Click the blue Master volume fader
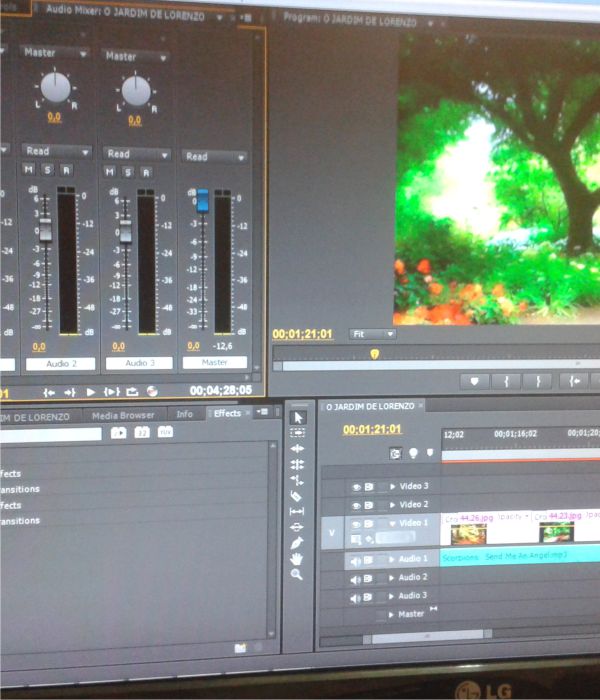 tap(203, 201)
